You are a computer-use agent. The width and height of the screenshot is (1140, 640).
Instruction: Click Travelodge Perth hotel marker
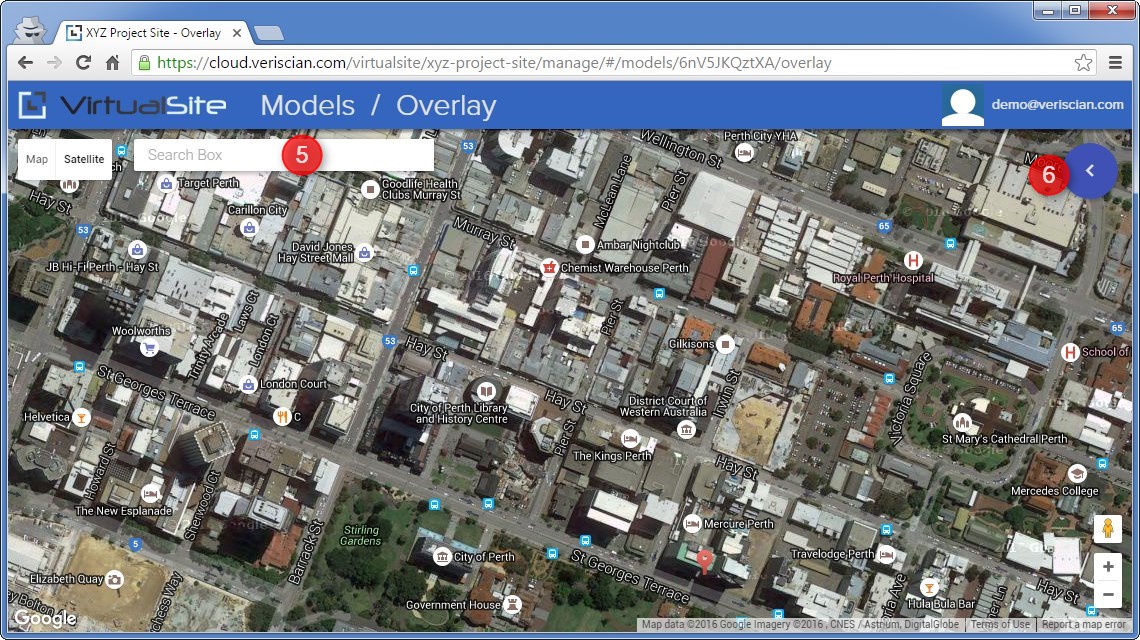pos(886,554)
